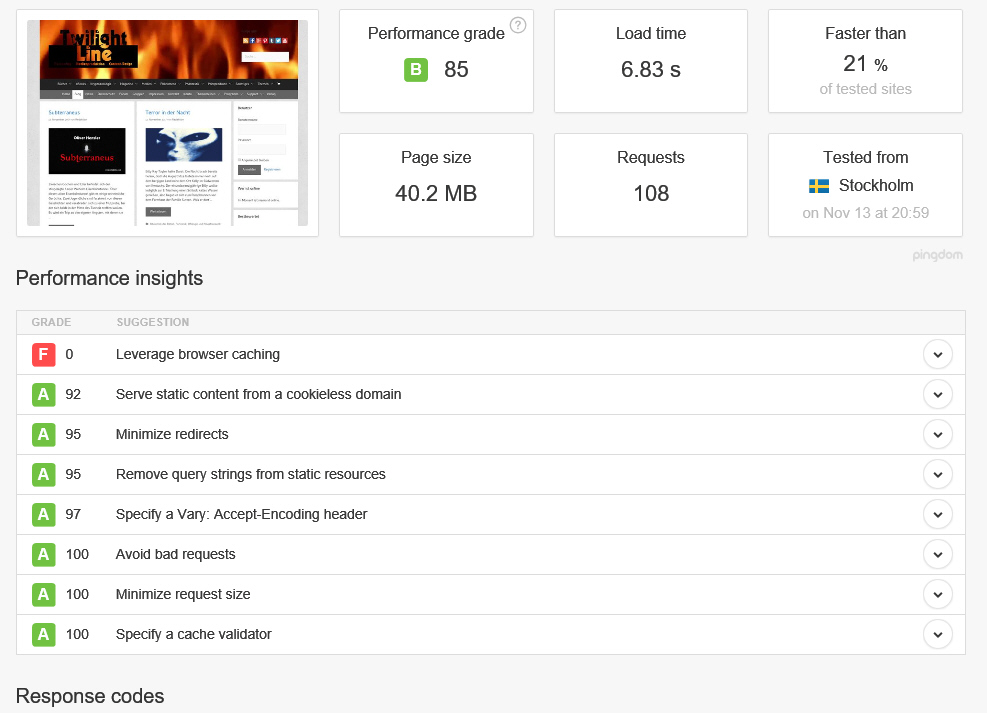The image size is (987, 713).
Task: Click the 'Minimize redirects' text
Action: pyautogui.click(x=172, y=434)
